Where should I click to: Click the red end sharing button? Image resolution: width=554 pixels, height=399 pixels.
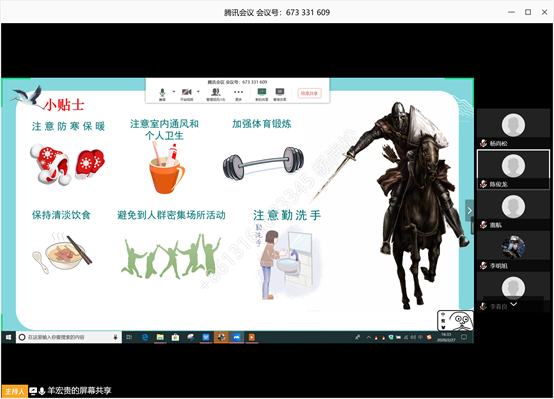[x=309, y=93]
